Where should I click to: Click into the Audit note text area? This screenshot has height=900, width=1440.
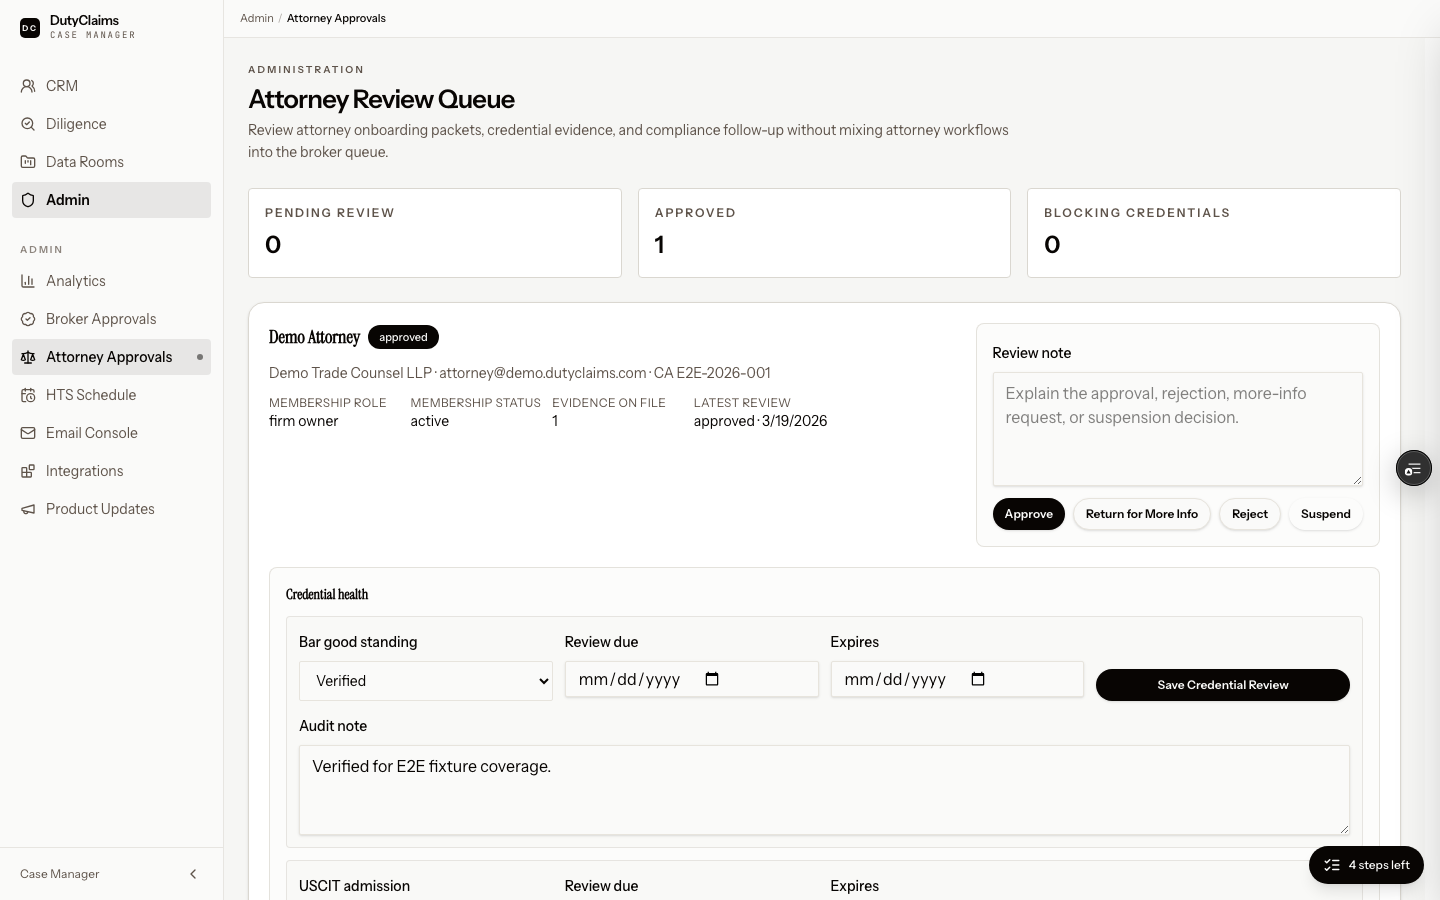pyautogui.click(x=824, y=790)
